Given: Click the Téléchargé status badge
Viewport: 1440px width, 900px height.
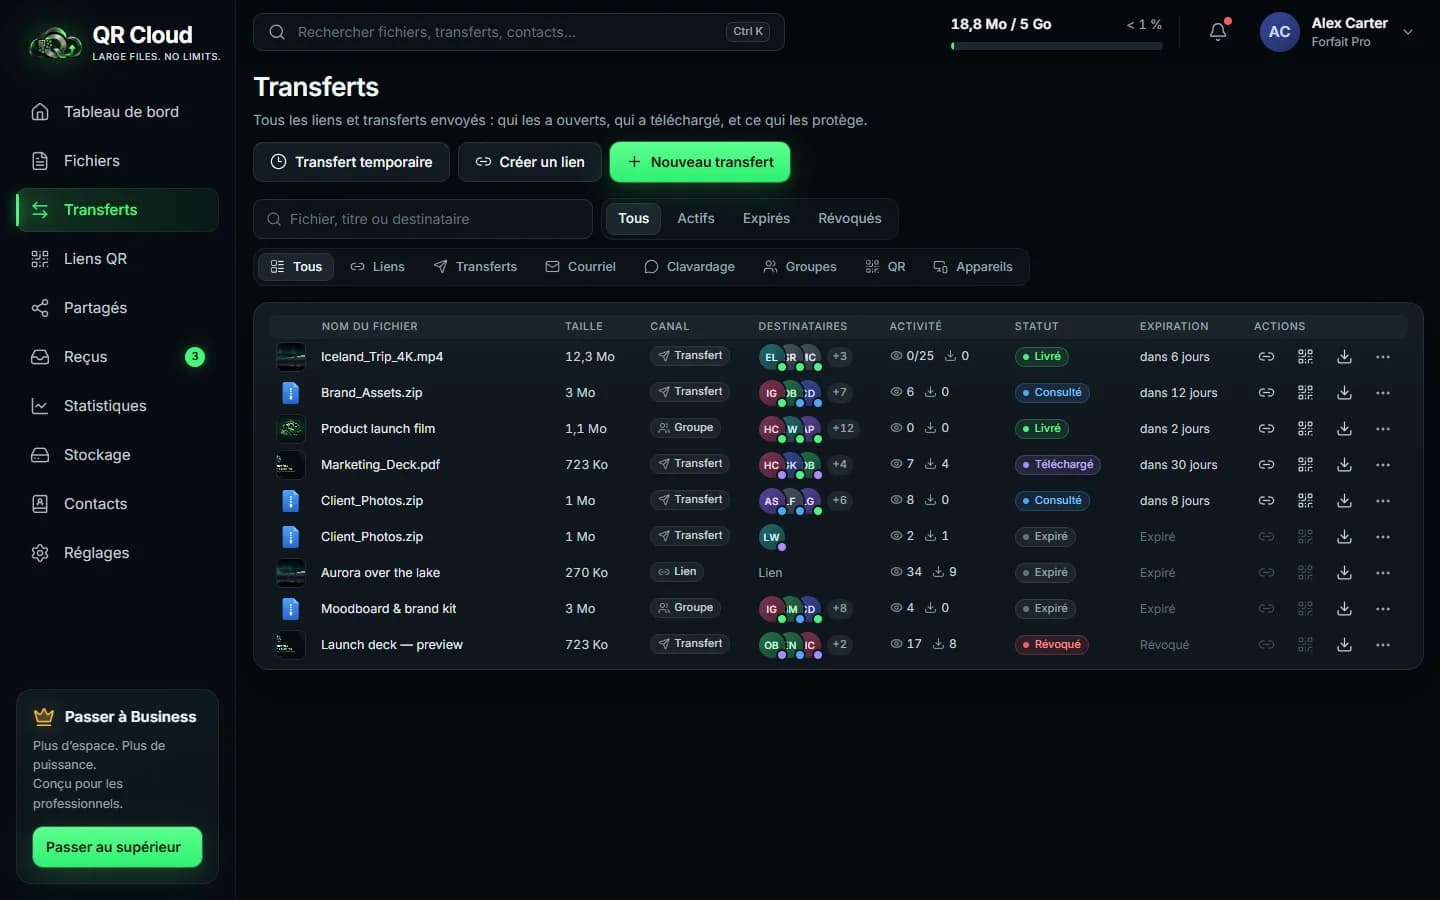Looking at the screenshot, I should coord(1058,465).
